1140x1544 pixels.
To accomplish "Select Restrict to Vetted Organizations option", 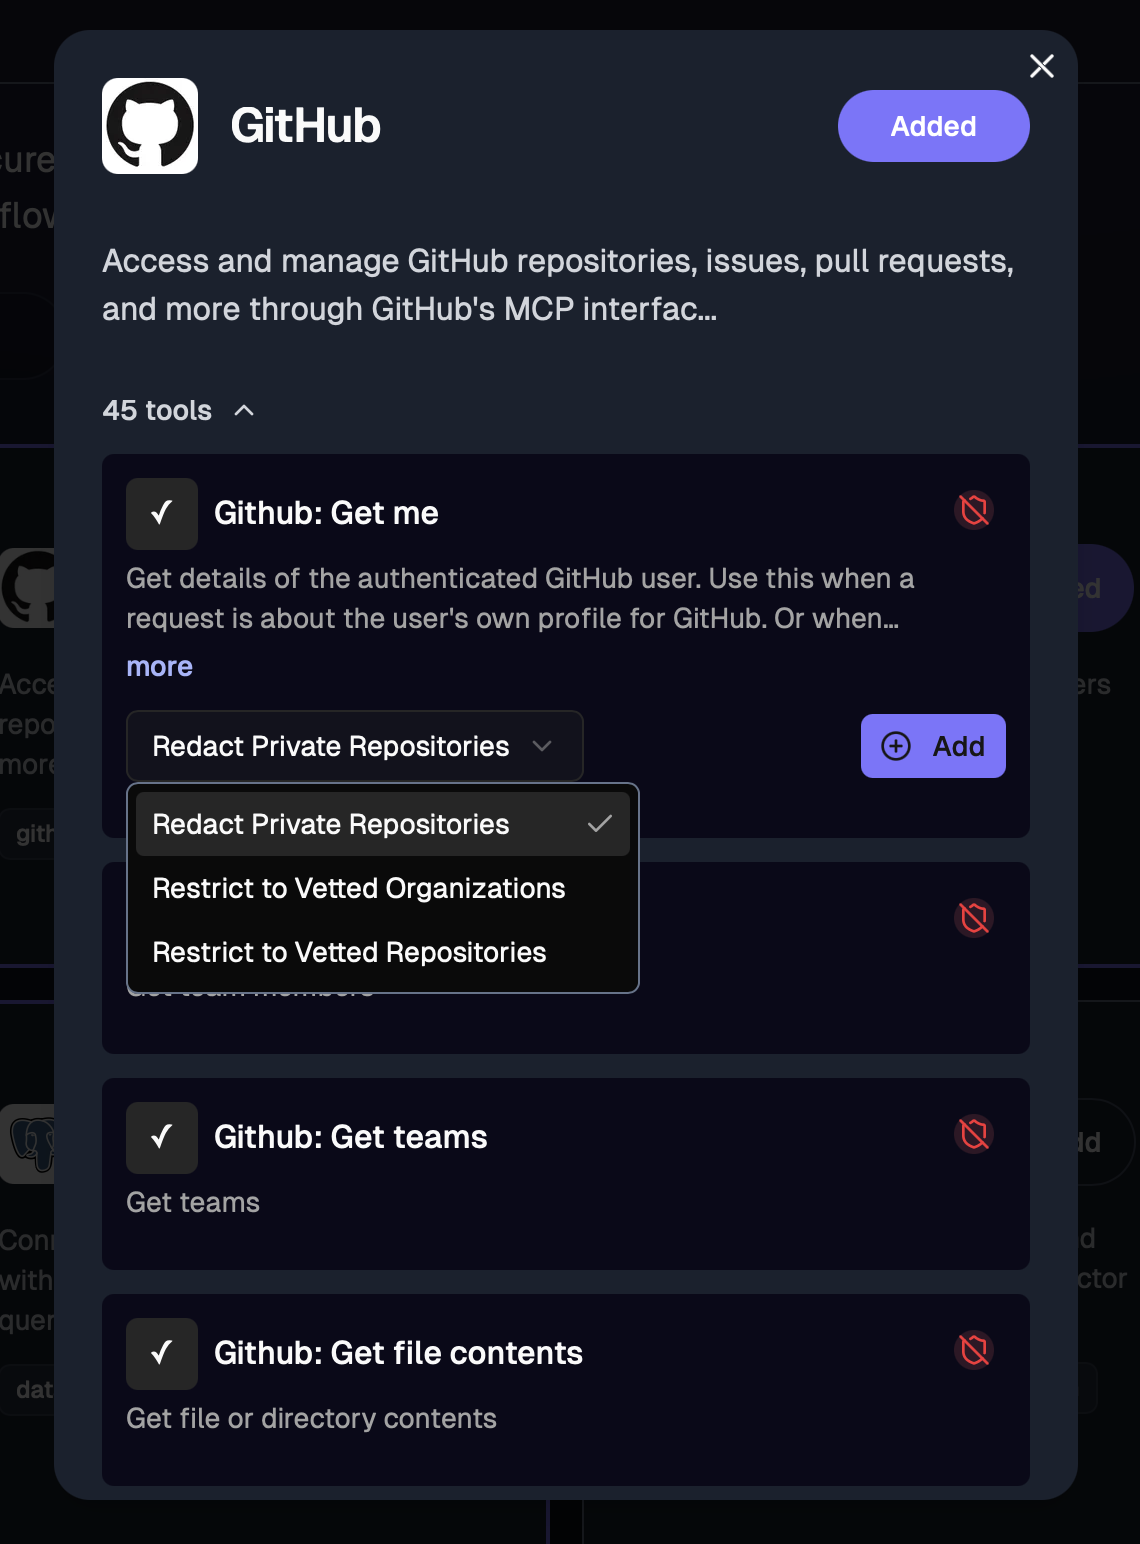I will coord(357,888).
